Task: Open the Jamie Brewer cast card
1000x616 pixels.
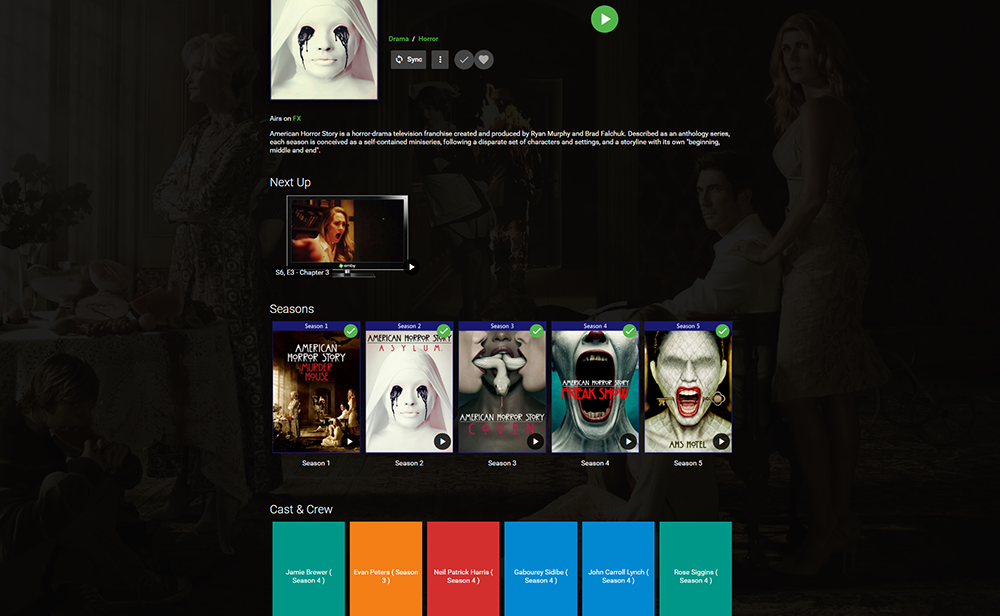Action: 309,569
